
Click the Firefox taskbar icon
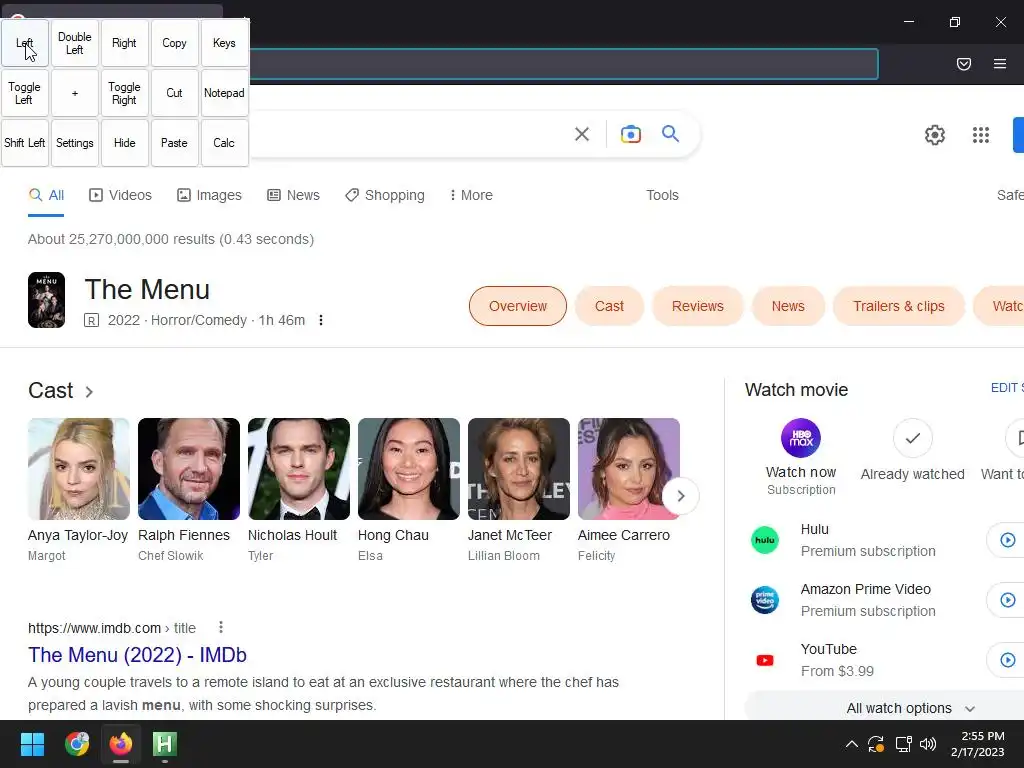[x=121, y=744]
